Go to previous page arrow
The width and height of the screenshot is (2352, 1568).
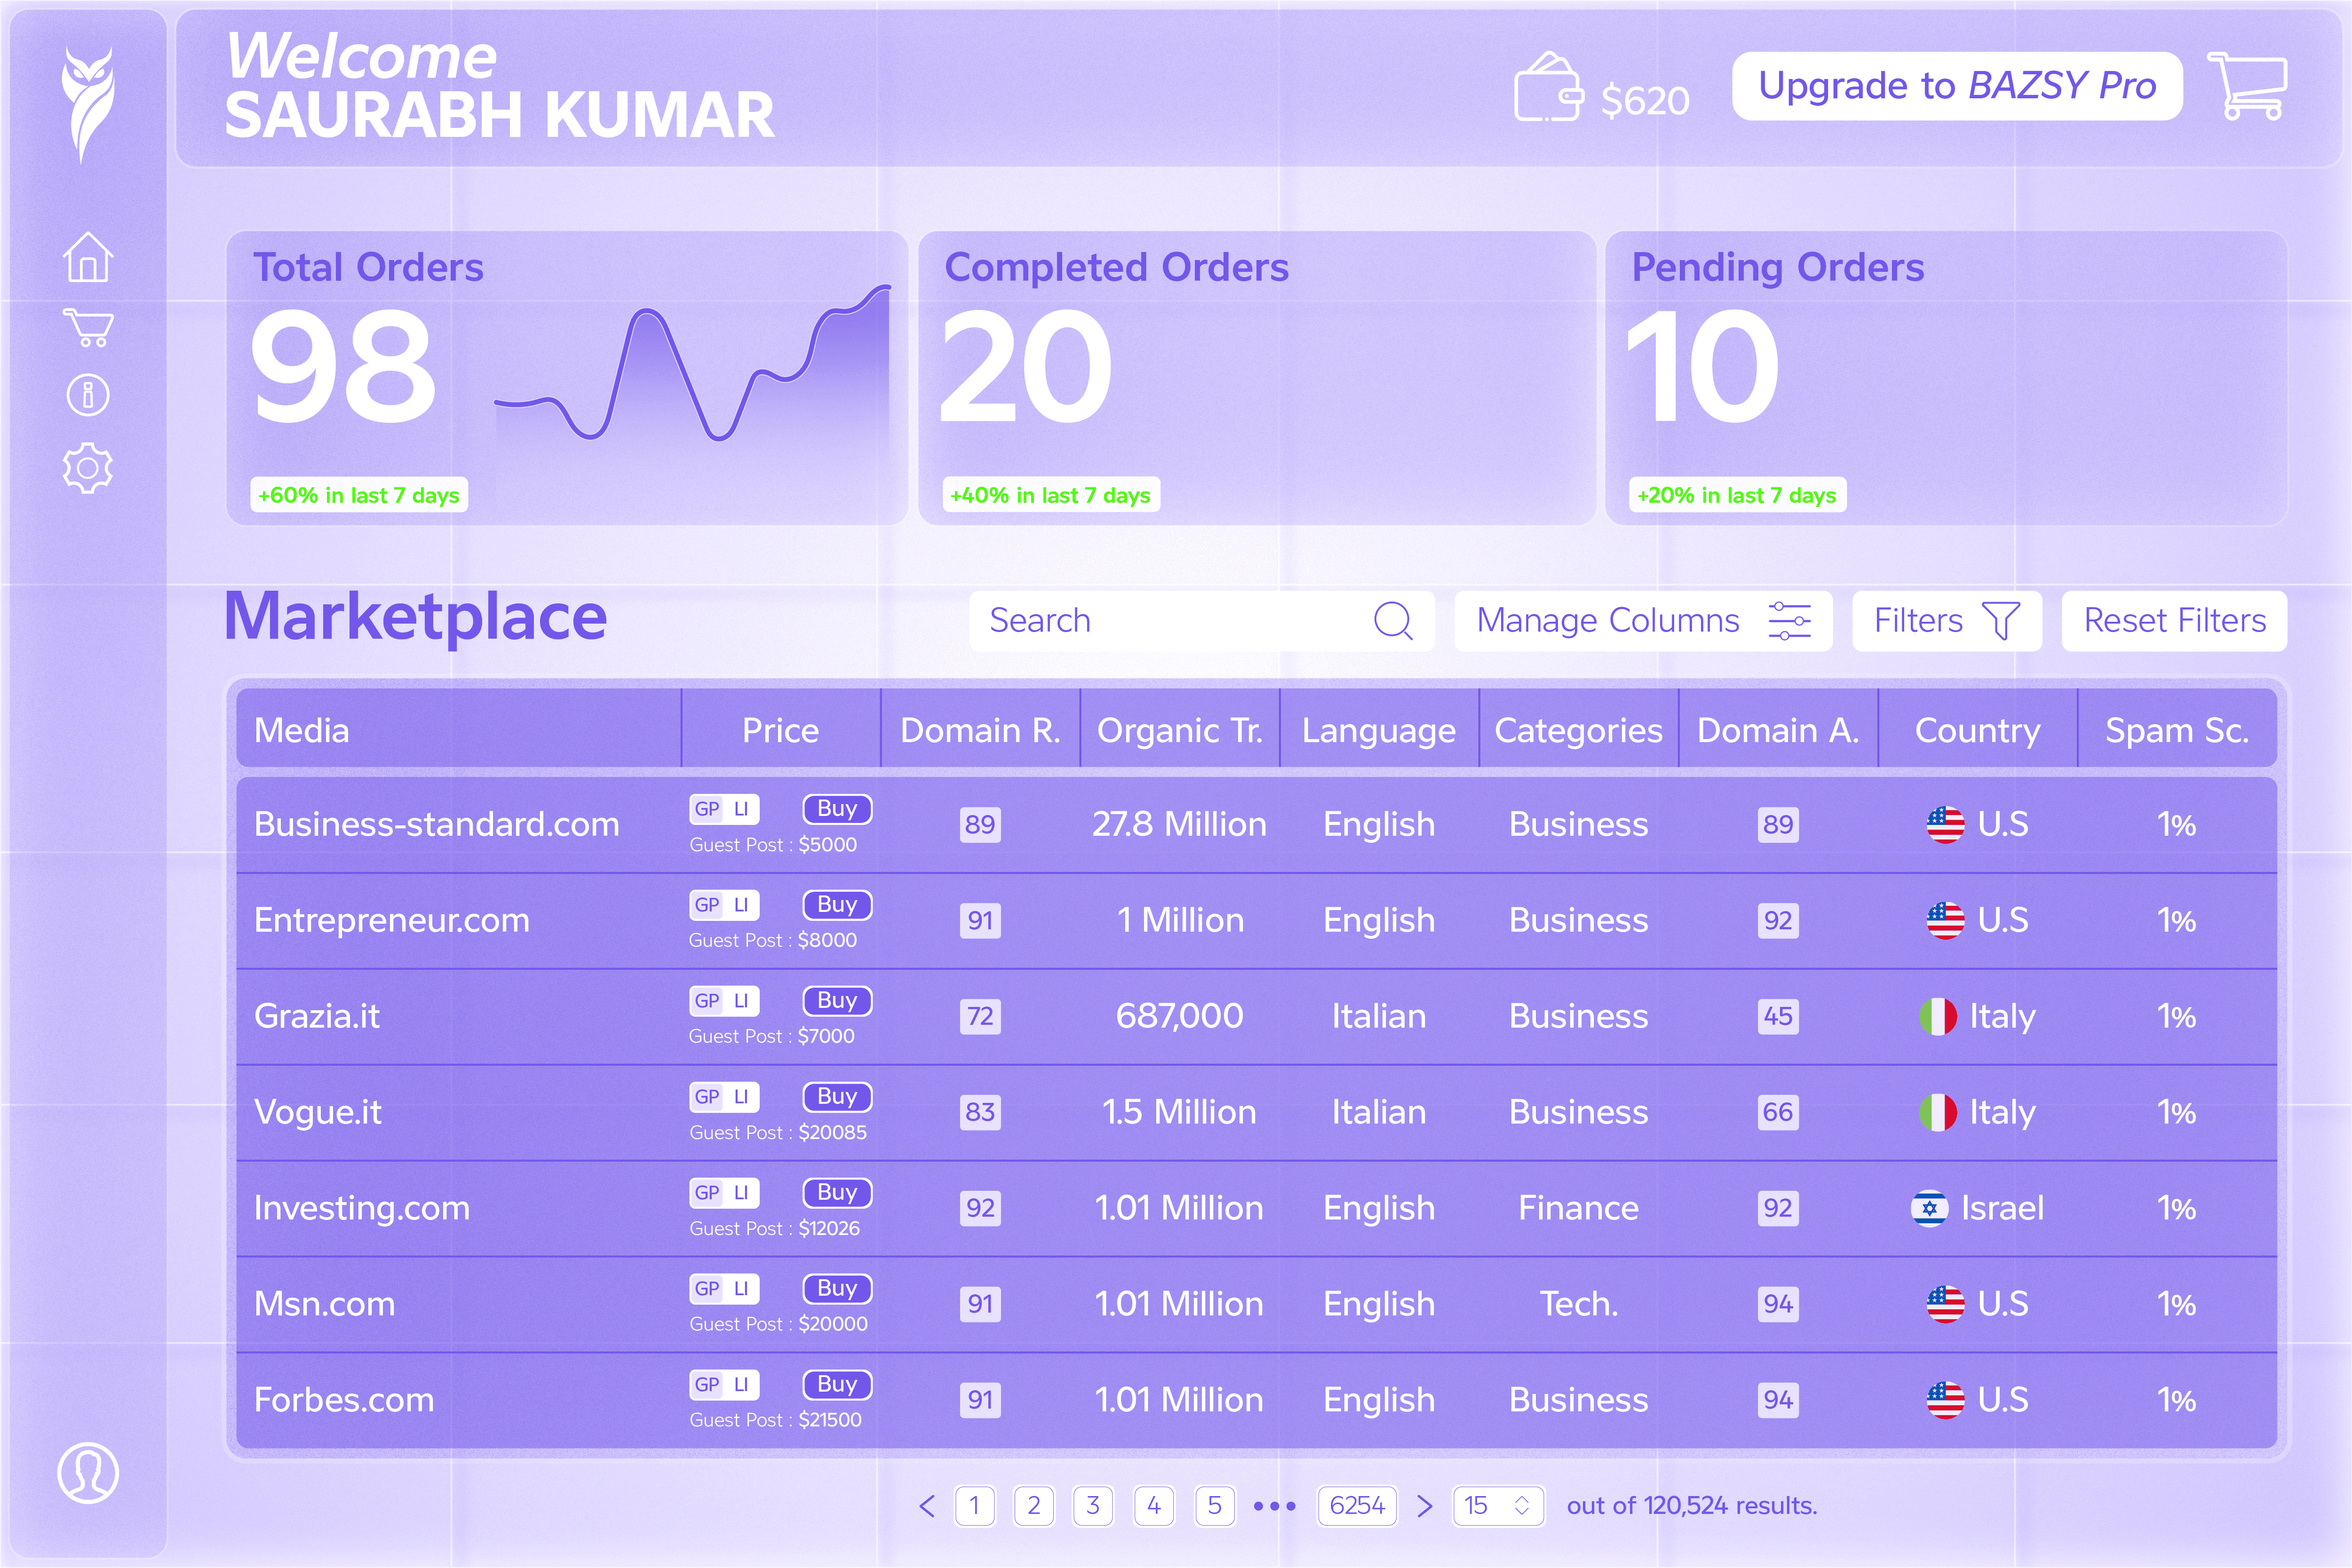pyautogui.click(x=927, y=1506)
